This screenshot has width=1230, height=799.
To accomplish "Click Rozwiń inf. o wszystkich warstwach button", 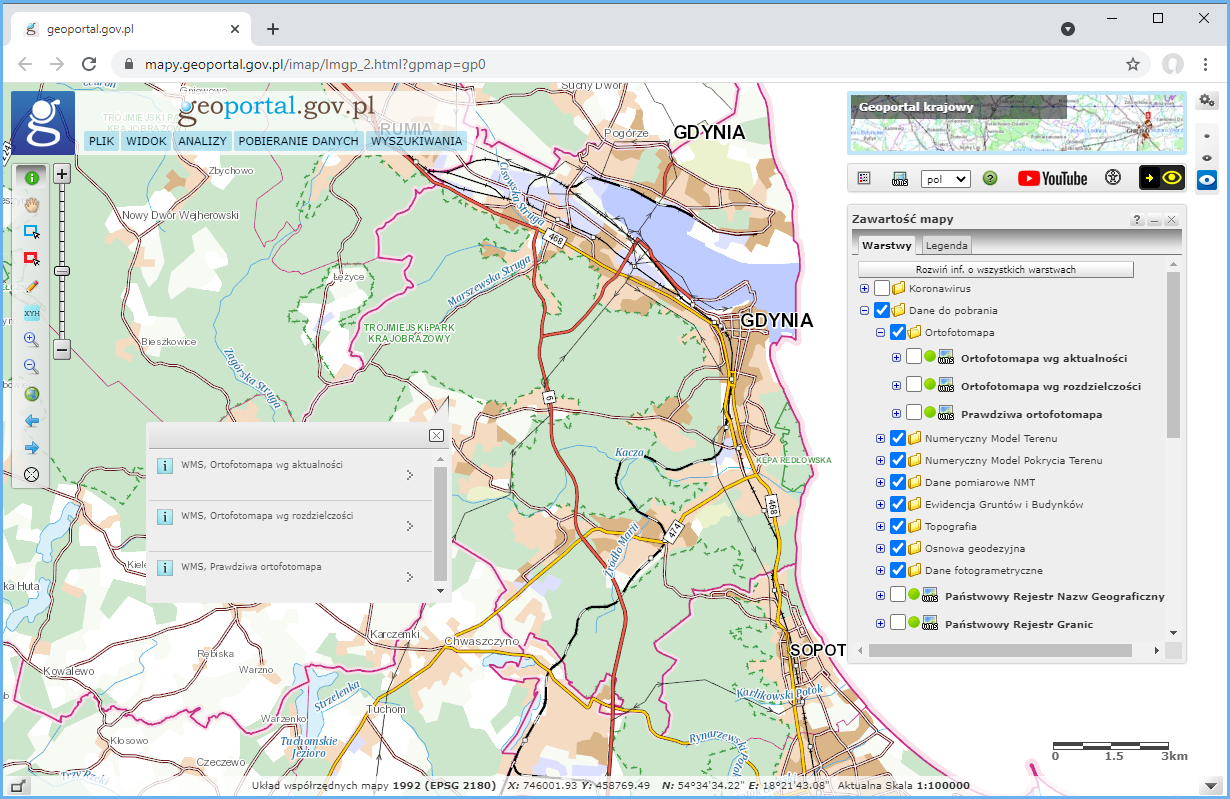I will point(995,270).
